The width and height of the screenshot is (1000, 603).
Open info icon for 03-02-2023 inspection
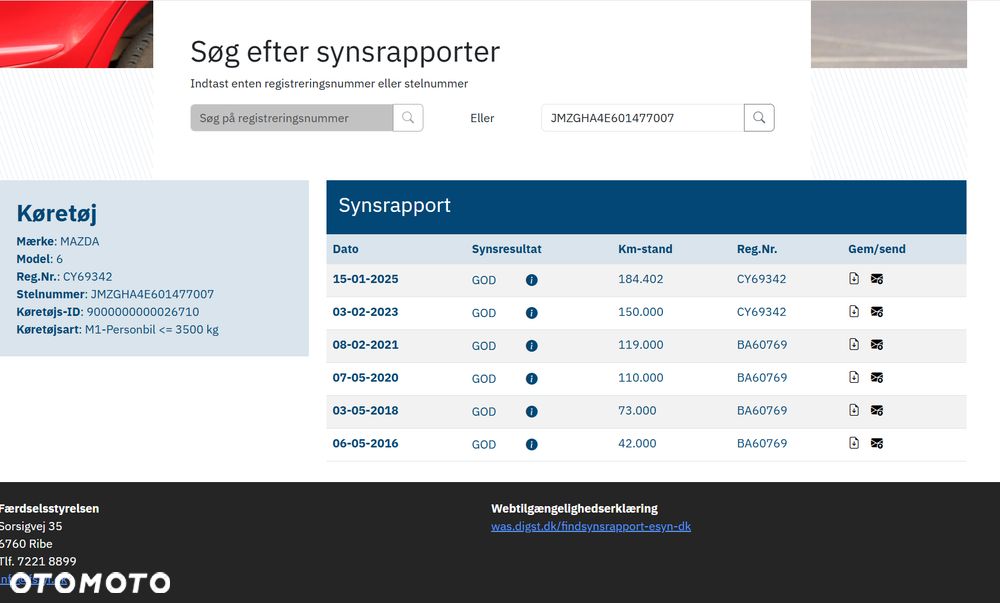tap(531, 313)
